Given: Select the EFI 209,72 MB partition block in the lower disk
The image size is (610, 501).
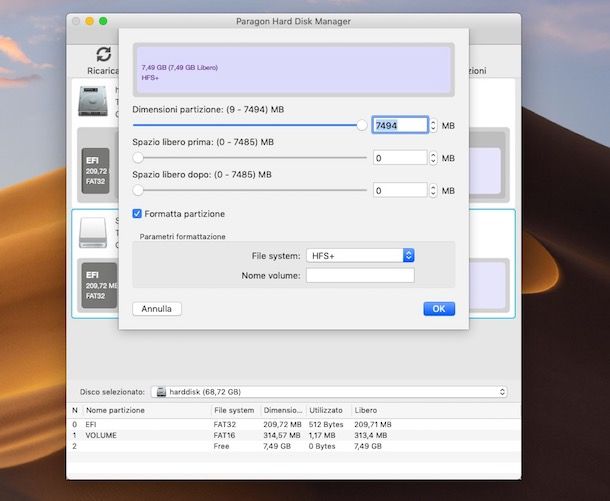Looking at the screenshot, I should tap(99, 285).
